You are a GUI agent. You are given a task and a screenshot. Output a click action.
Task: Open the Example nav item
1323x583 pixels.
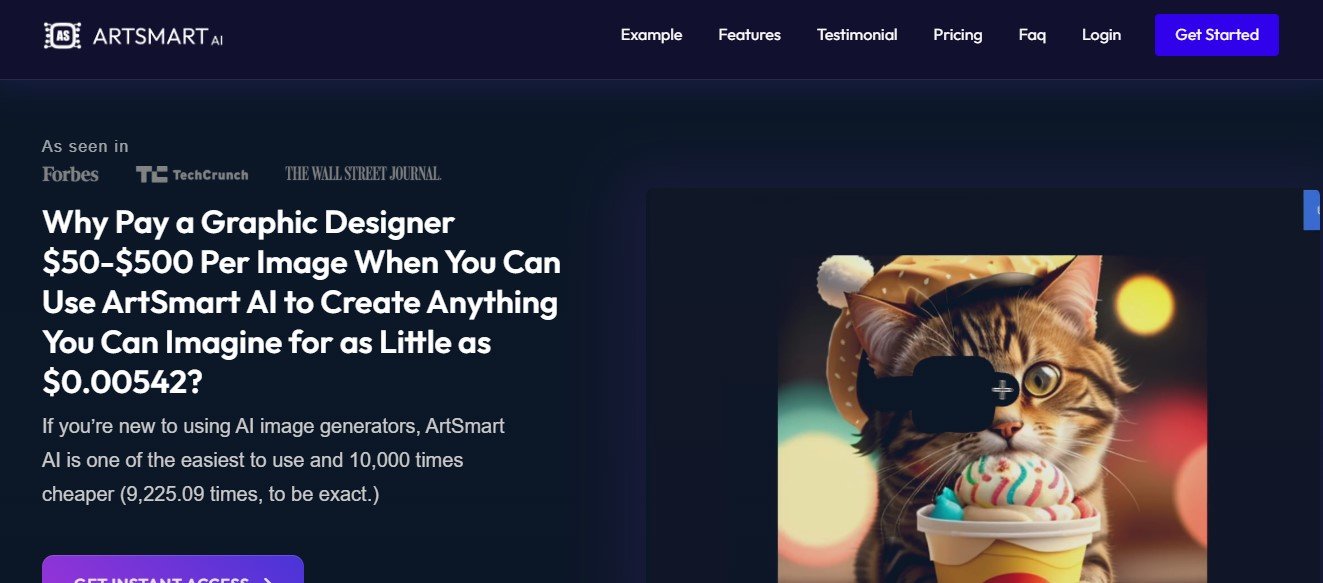pyautogui.click(x=651, y=35)
